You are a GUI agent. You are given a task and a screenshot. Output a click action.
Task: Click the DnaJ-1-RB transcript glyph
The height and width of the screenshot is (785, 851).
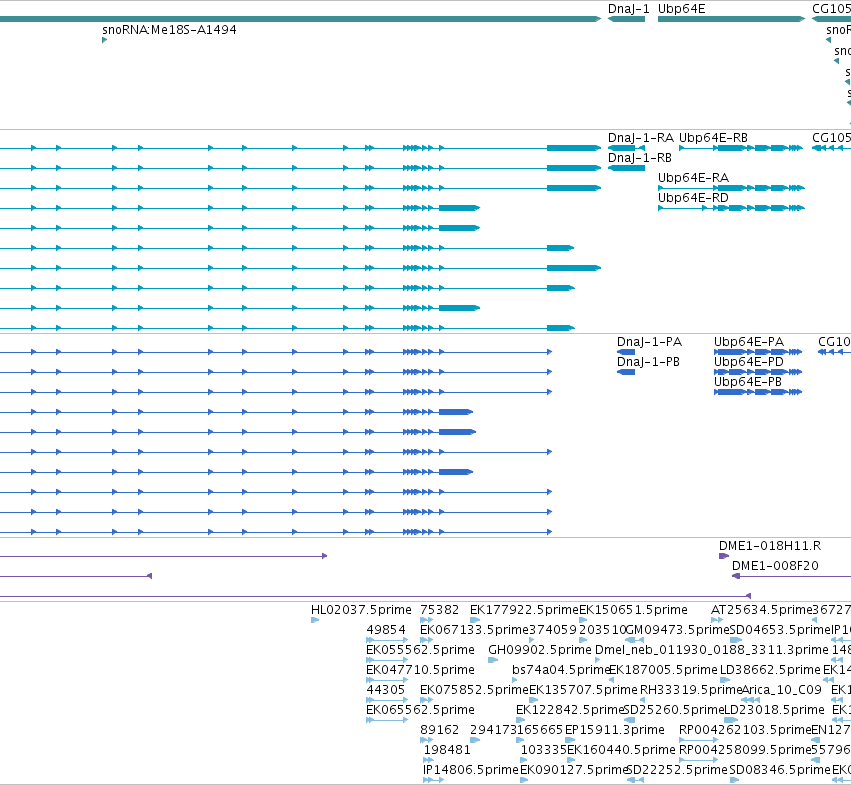tap(626, 168)
